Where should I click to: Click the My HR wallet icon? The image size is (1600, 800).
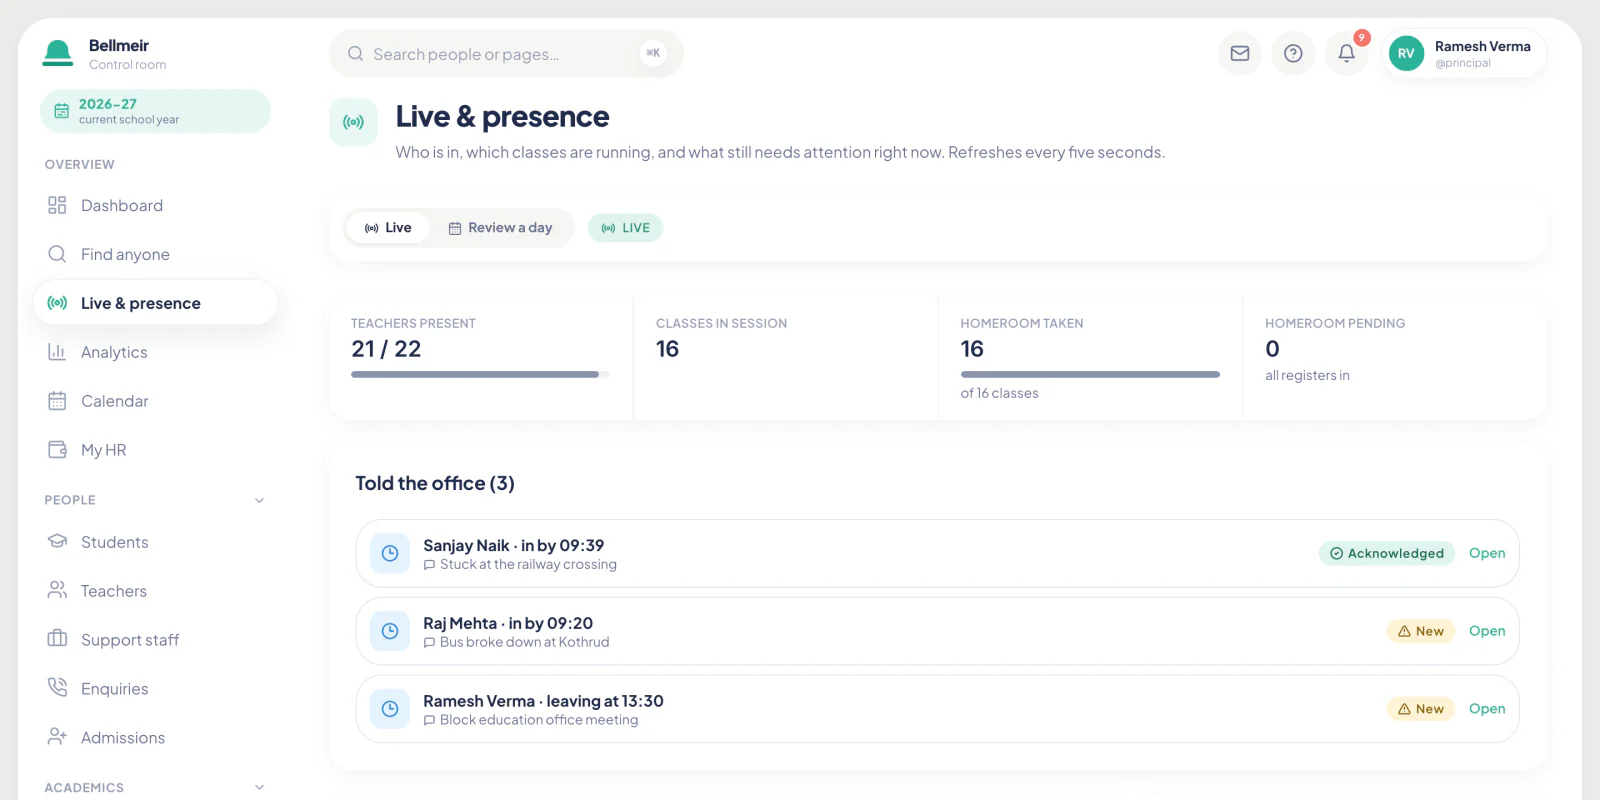pyautogui.click(x=57, y=450)
